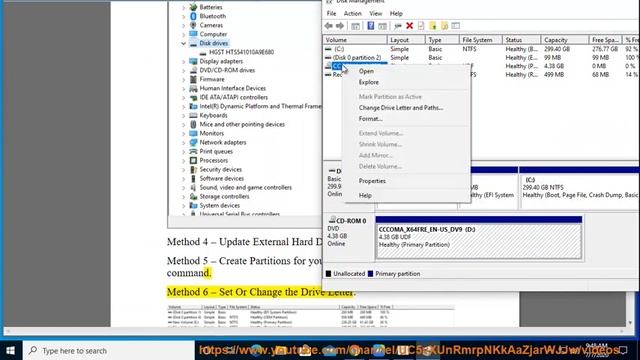
Task: Click the Type here to search box
Action: coord(109,351)
